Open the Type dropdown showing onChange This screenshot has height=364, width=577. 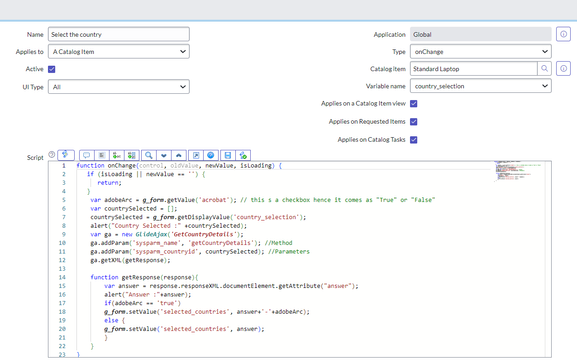pos(481,52)
